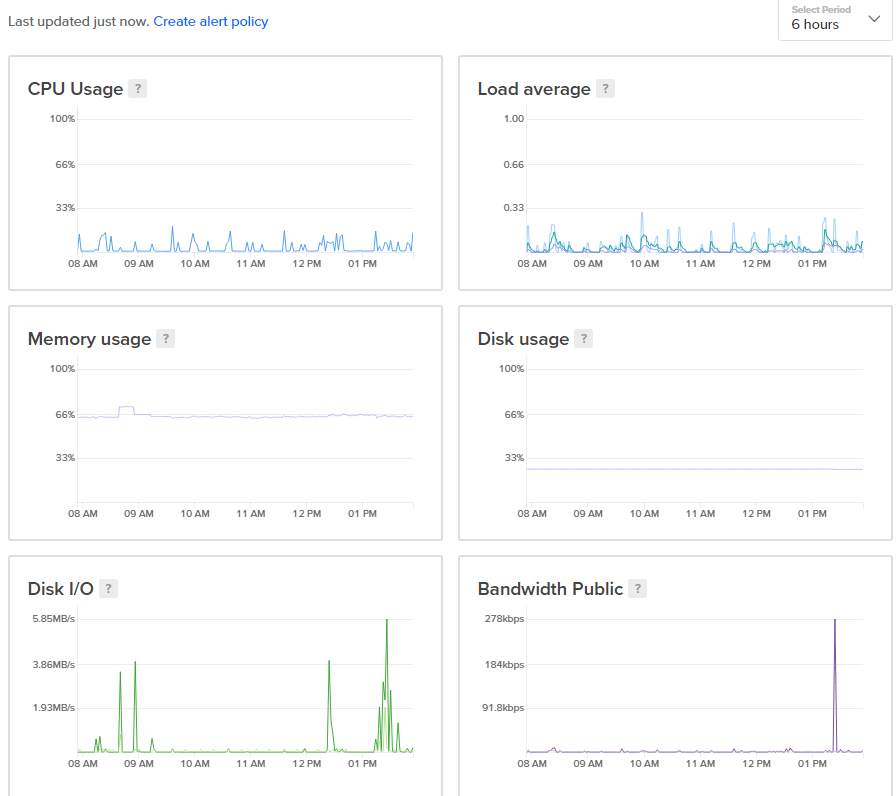Image resolution: width=896 pixels, height=796 pixels.
Task: Click the CPU Usage peak before 10 AM
Action: pos(172,229)
